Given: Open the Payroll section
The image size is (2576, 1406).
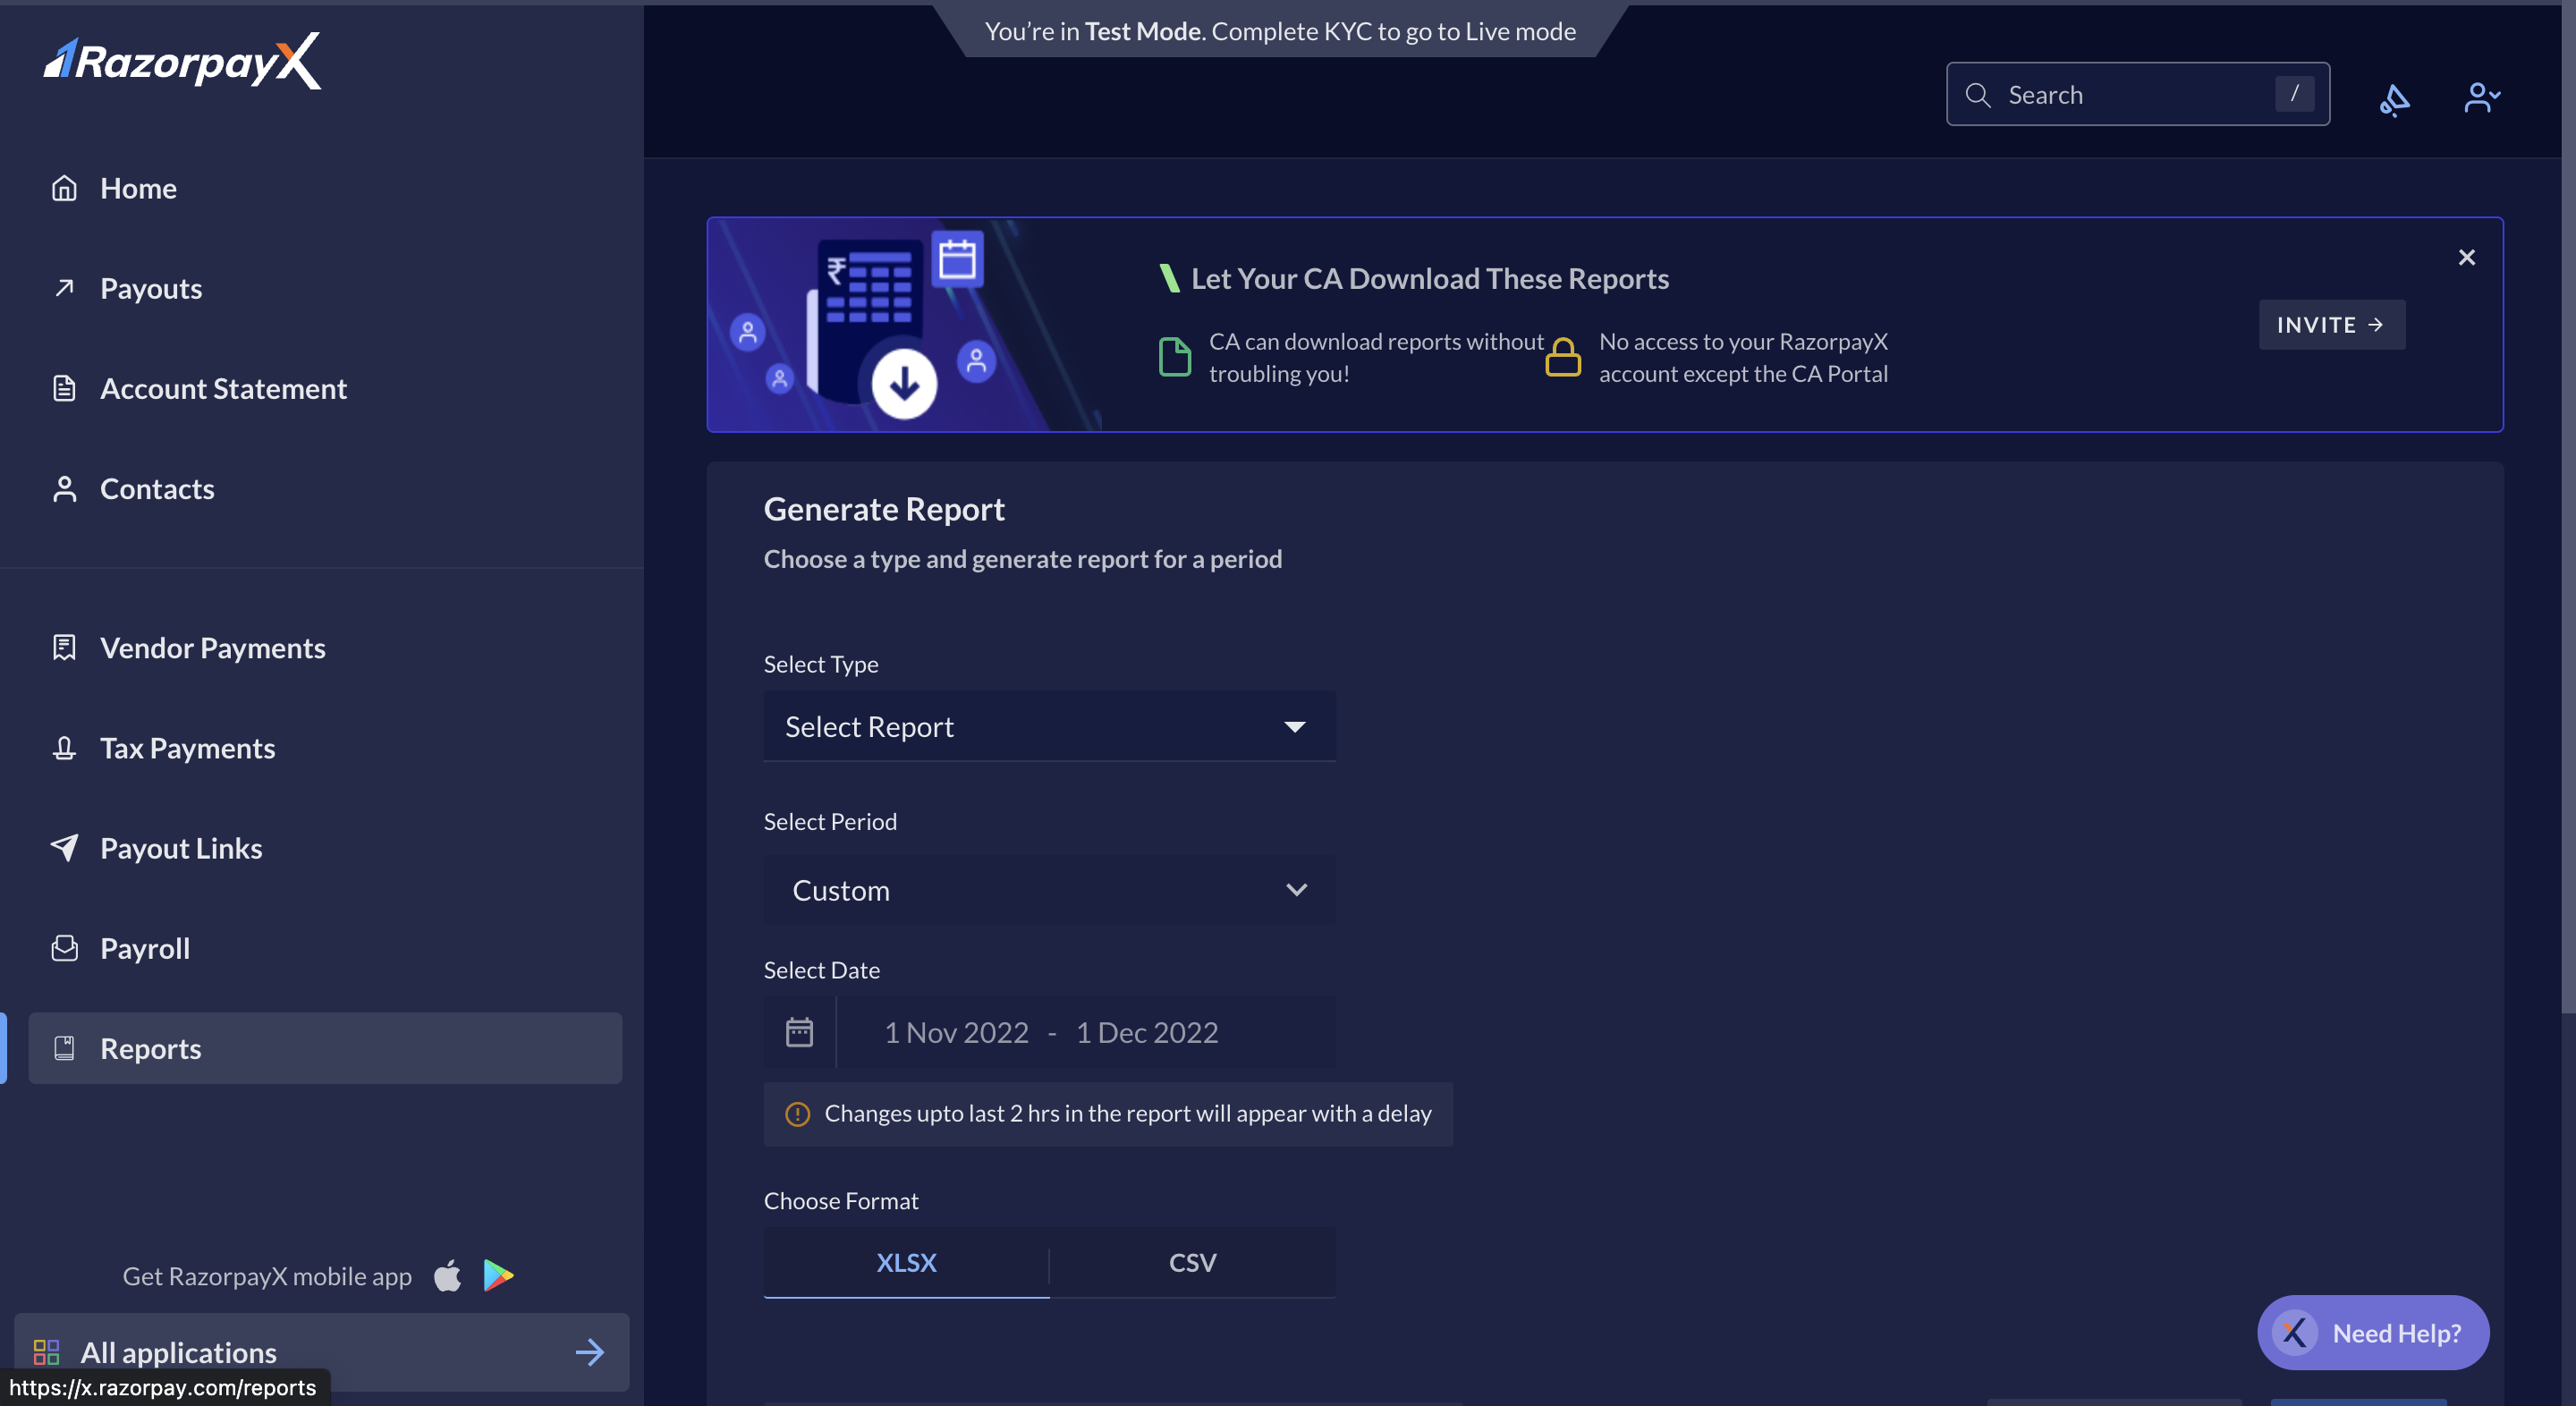Looking at the screenshot, I should point(144,948).
